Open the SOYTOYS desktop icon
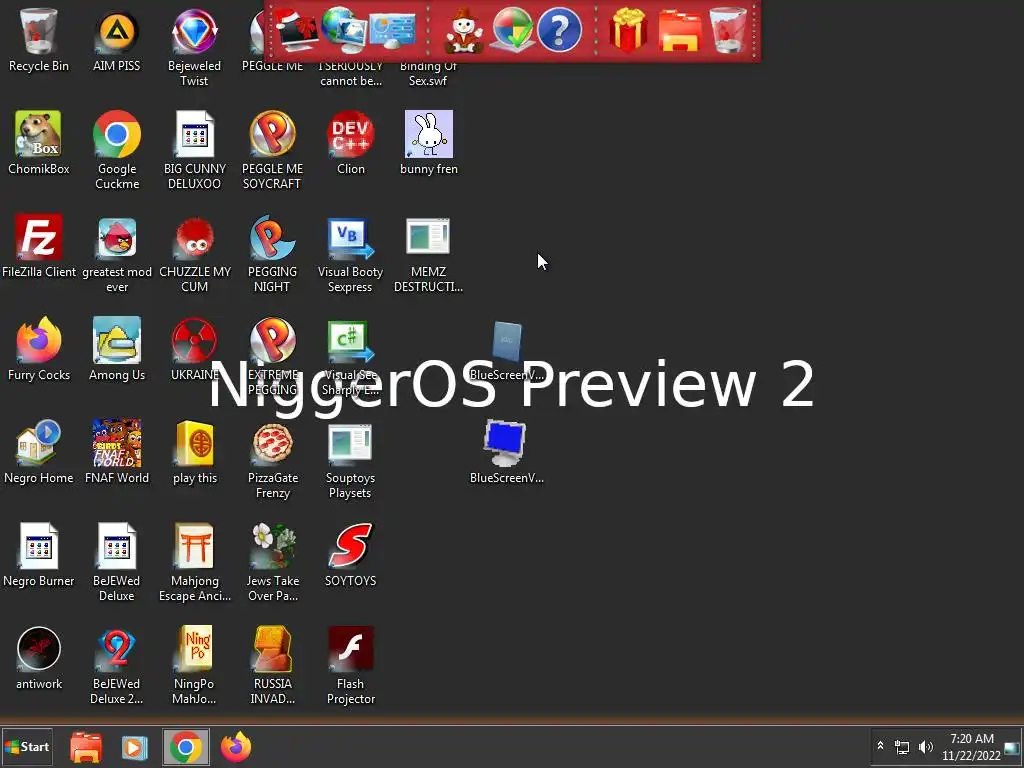Viewport: 1024px width, 768px height. [x=351, y=555]
